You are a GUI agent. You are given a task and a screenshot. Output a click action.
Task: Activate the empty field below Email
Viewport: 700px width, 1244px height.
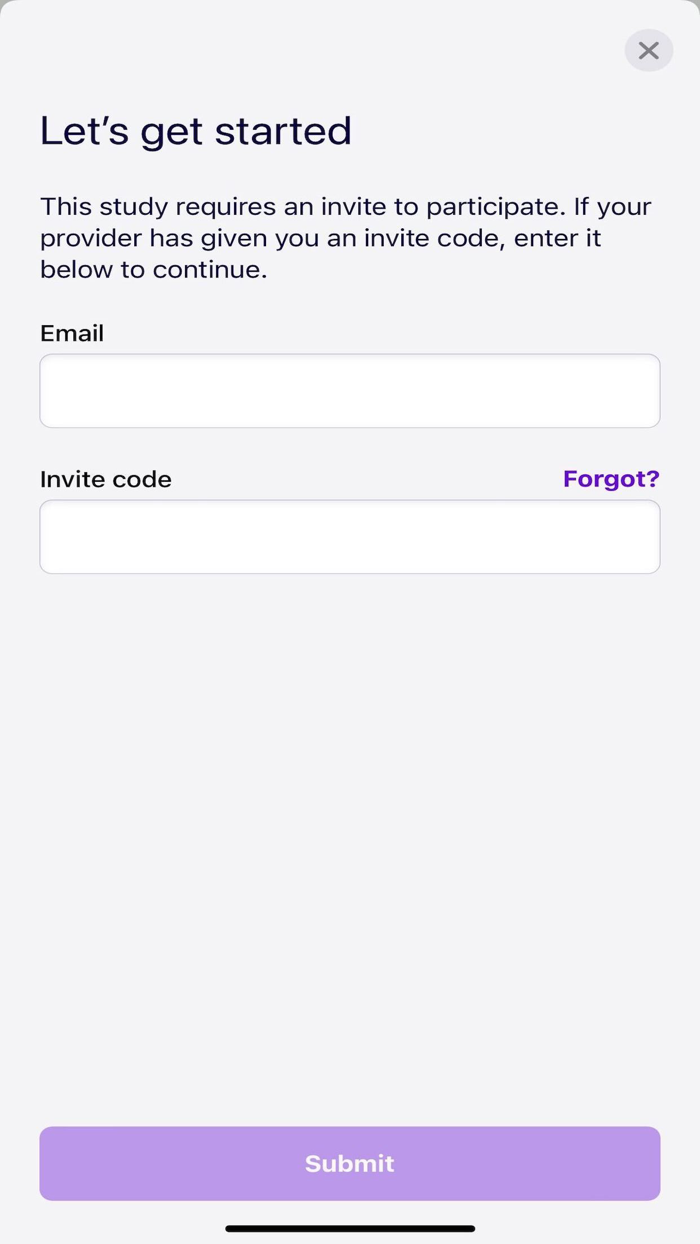[350, 391]
